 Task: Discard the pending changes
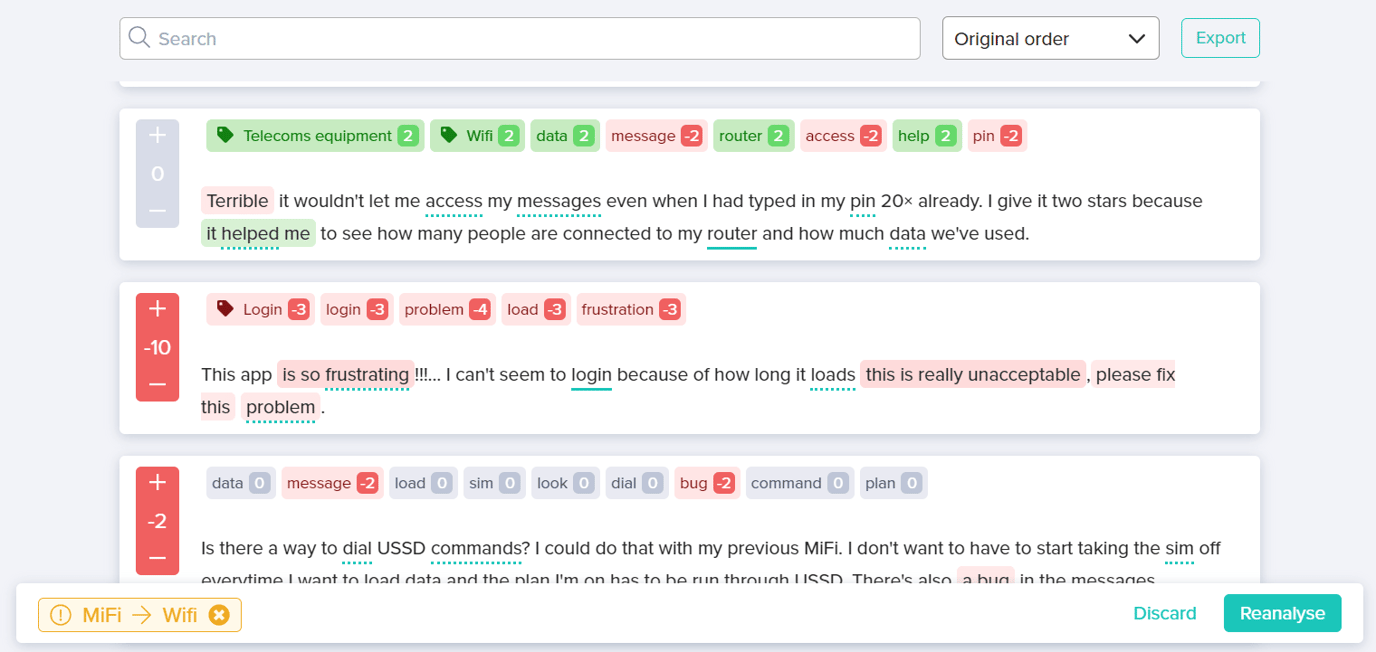(x=1164, y=614)
